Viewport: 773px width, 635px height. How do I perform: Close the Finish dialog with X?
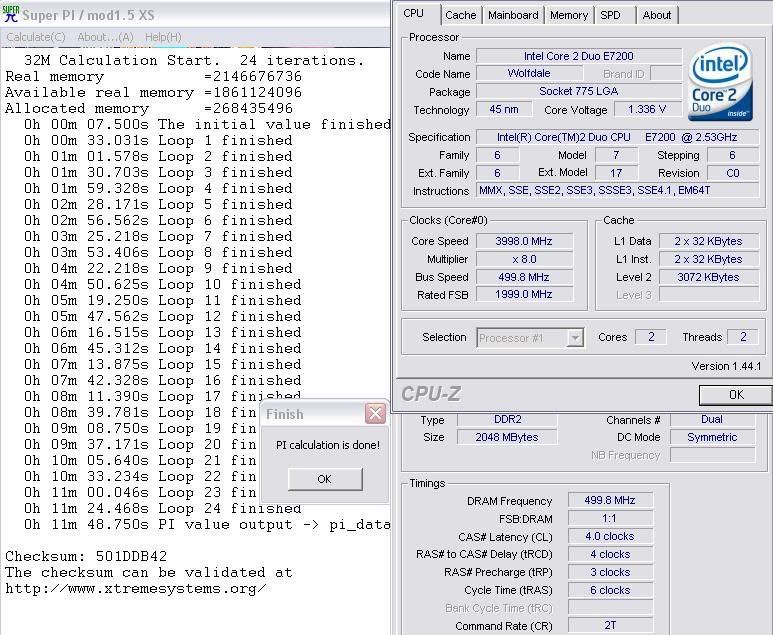click(x=375, y=414)
